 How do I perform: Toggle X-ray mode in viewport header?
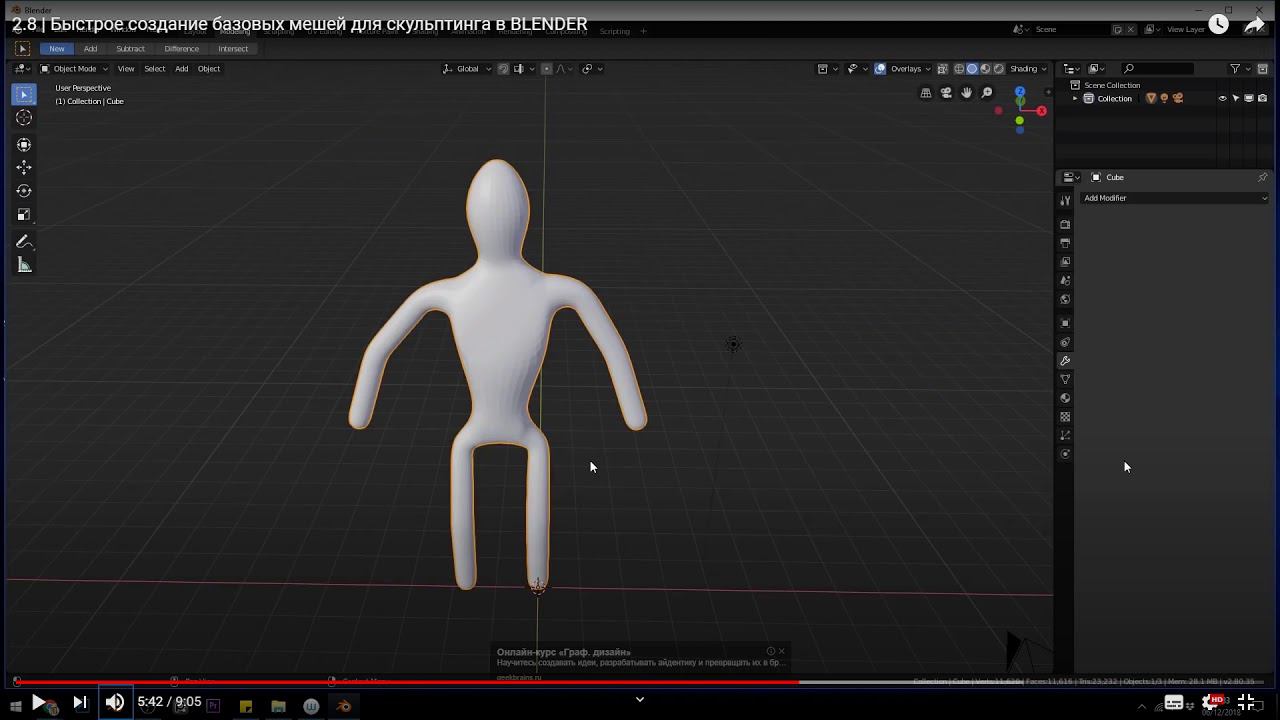tap(942, 69)
